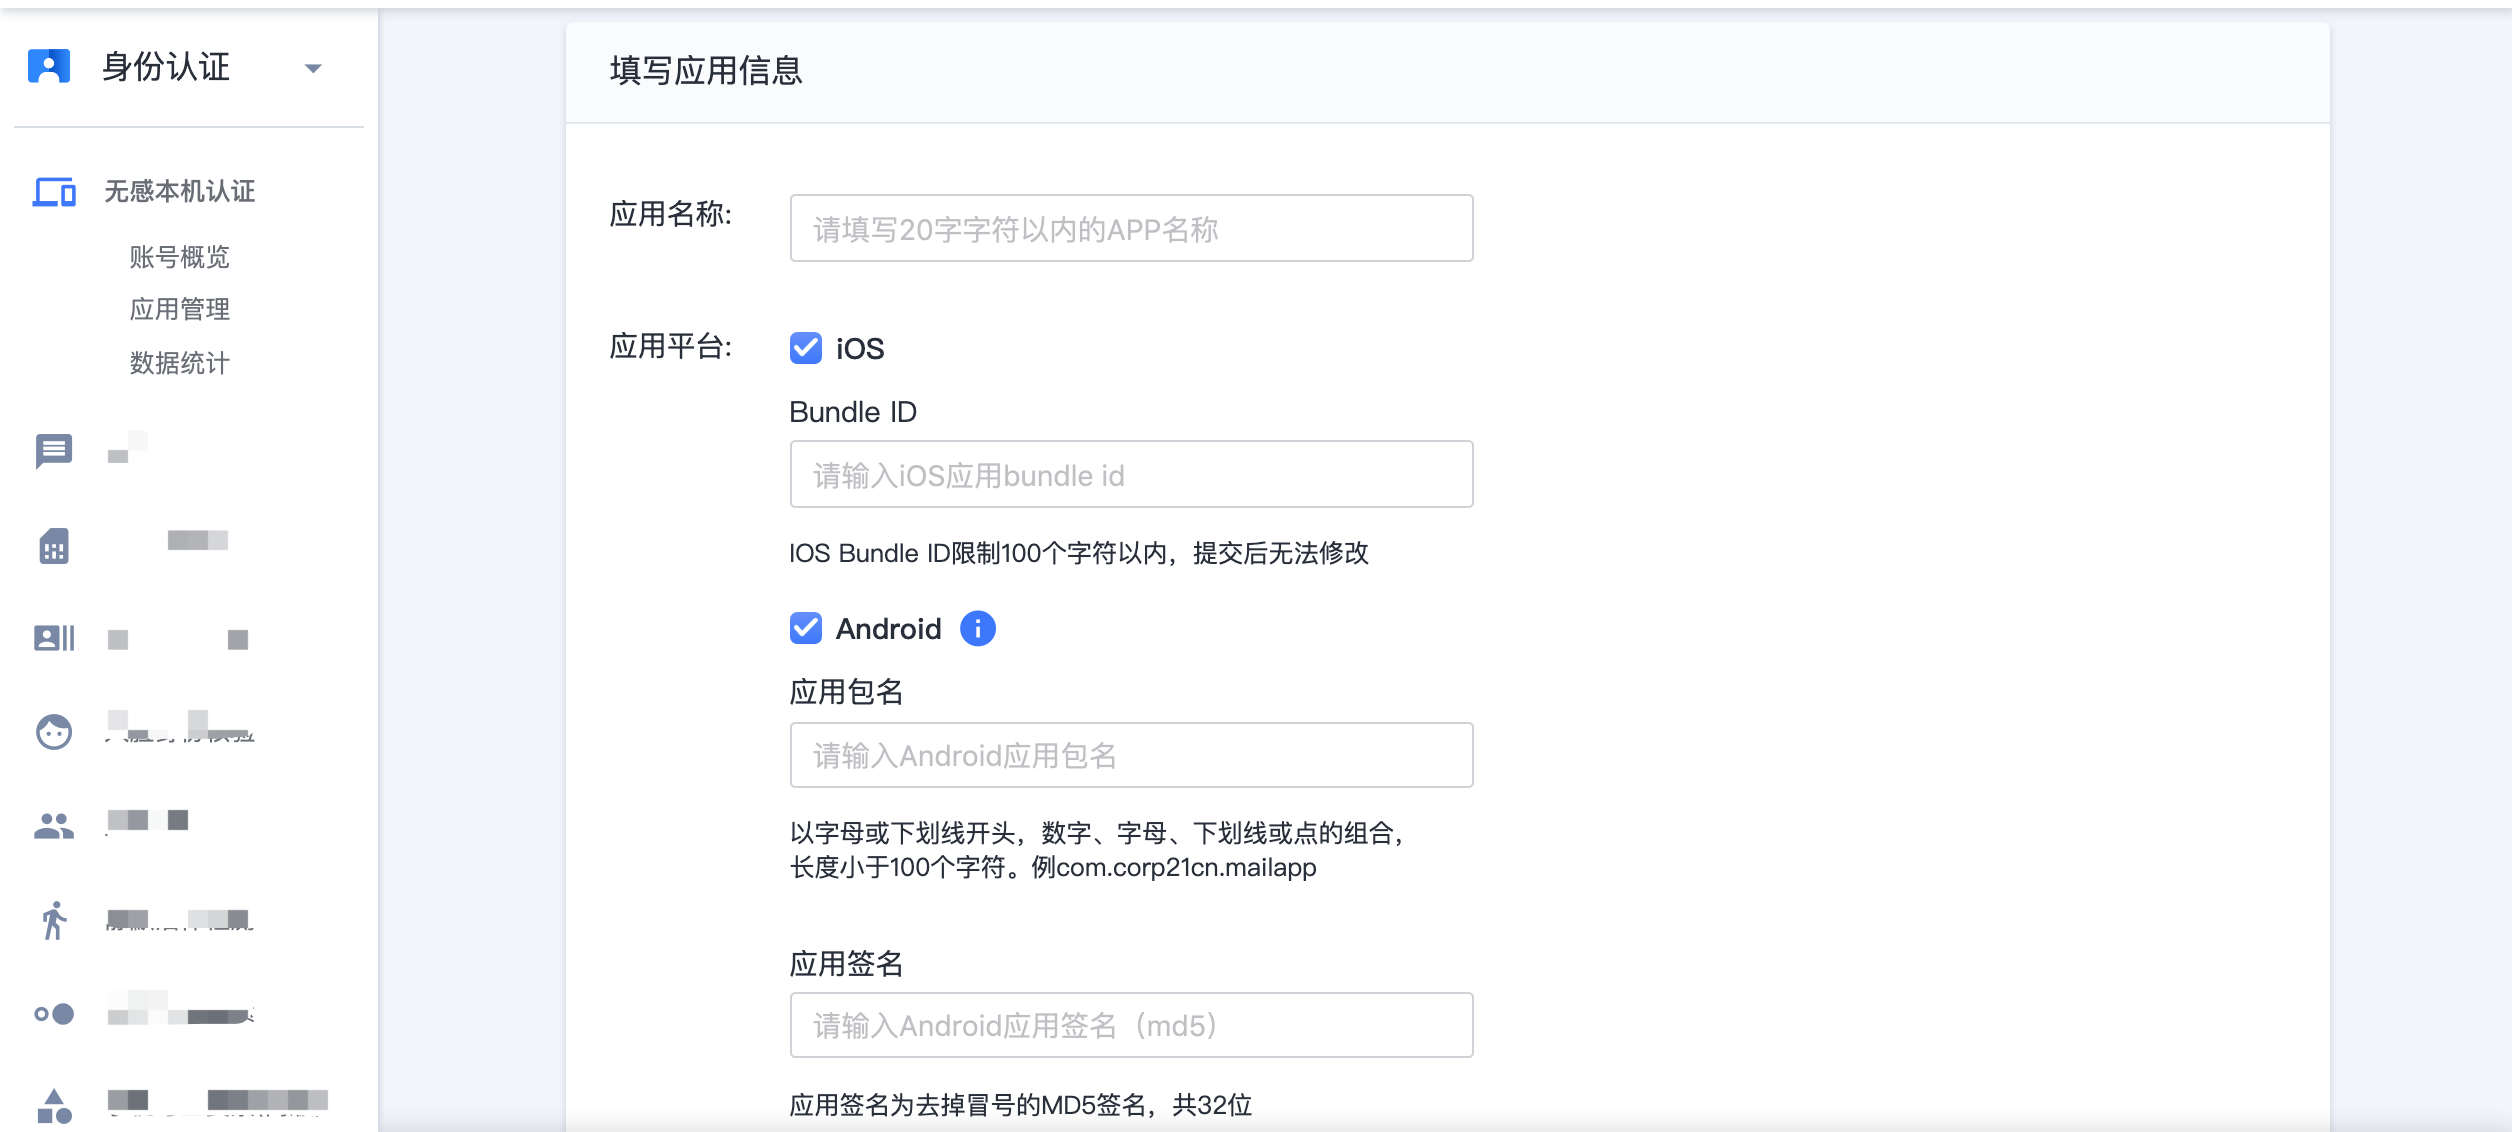Open the 数据统计 menu item
The height and width of the screenshot is (1132, 2512).
click(x=180, y=362)
